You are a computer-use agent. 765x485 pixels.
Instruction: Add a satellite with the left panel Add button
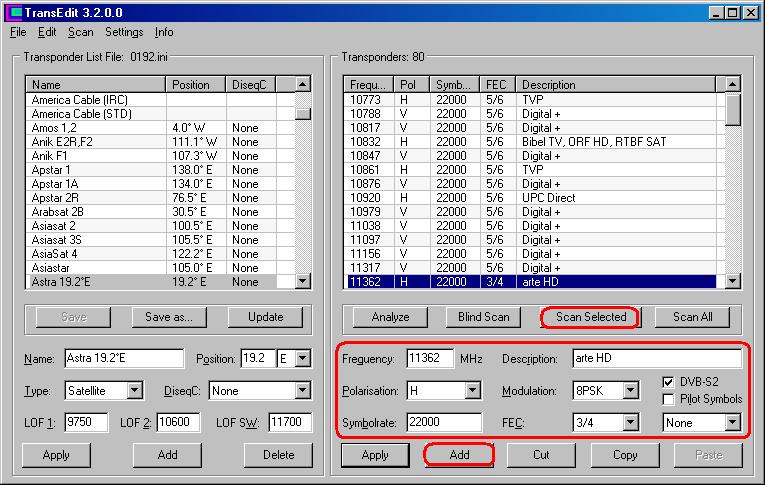click(x=167, y=455)
